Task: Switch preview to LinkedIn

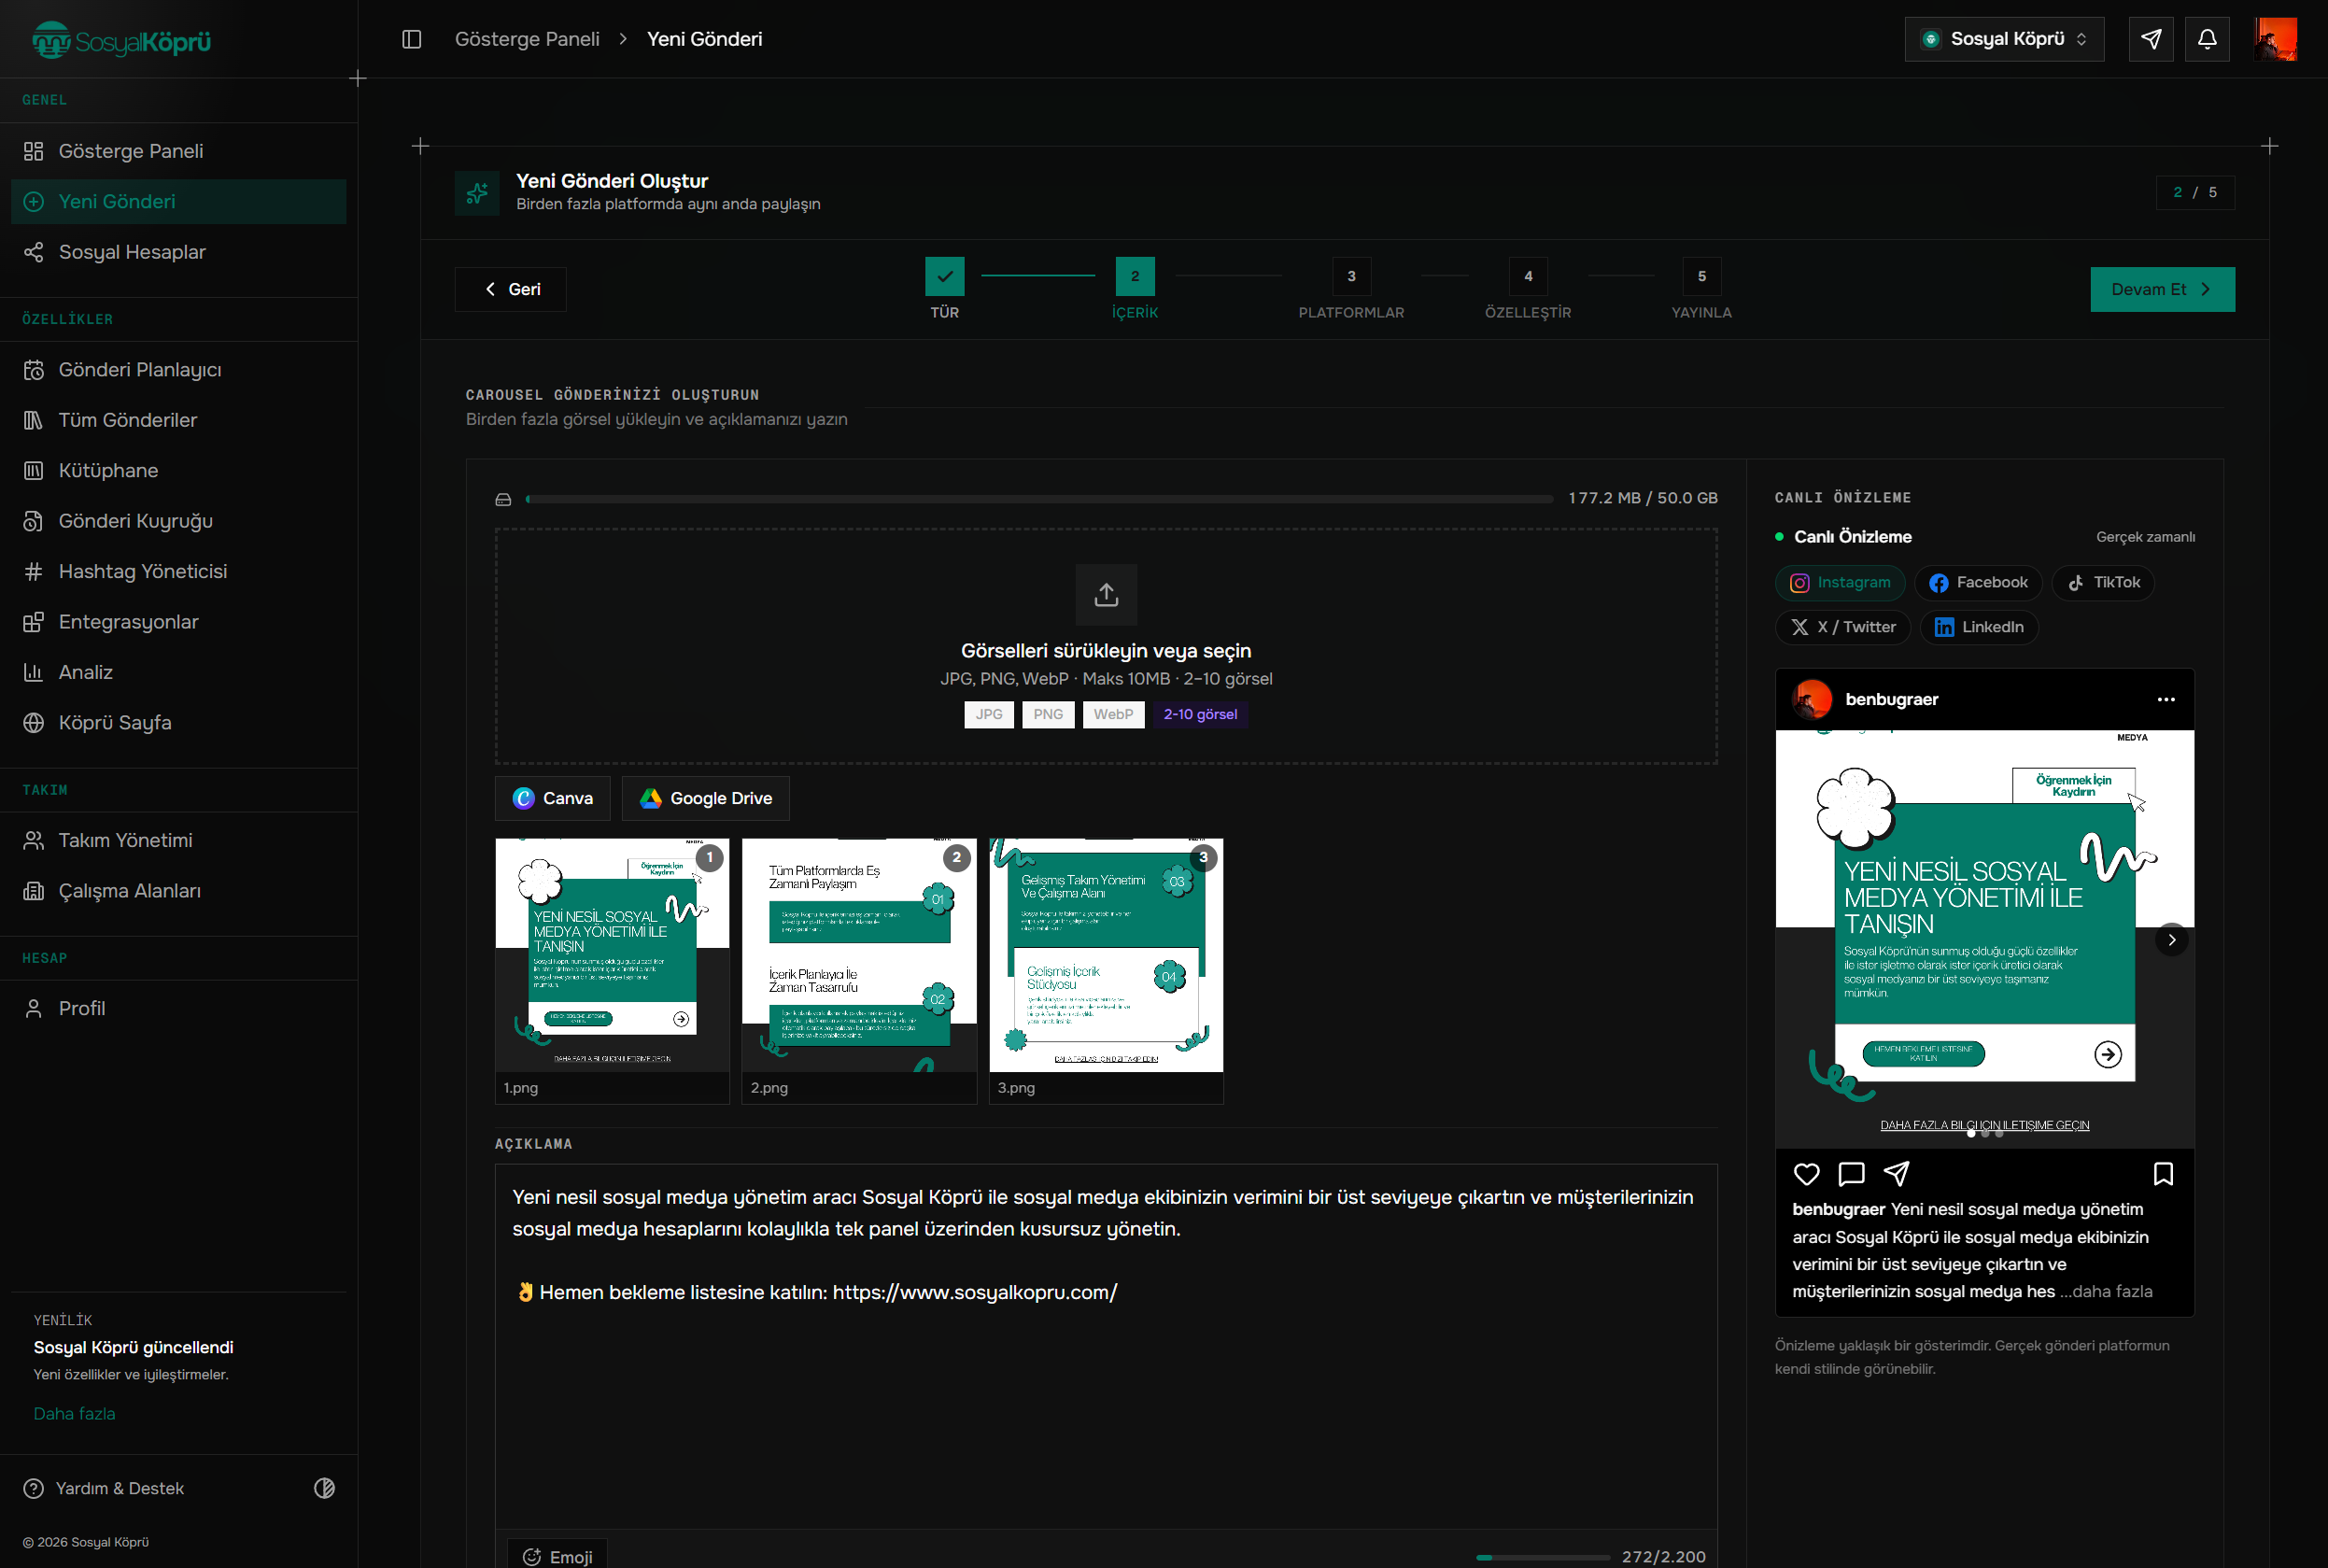Action: pyautogui.click(x=1979, y=627)
